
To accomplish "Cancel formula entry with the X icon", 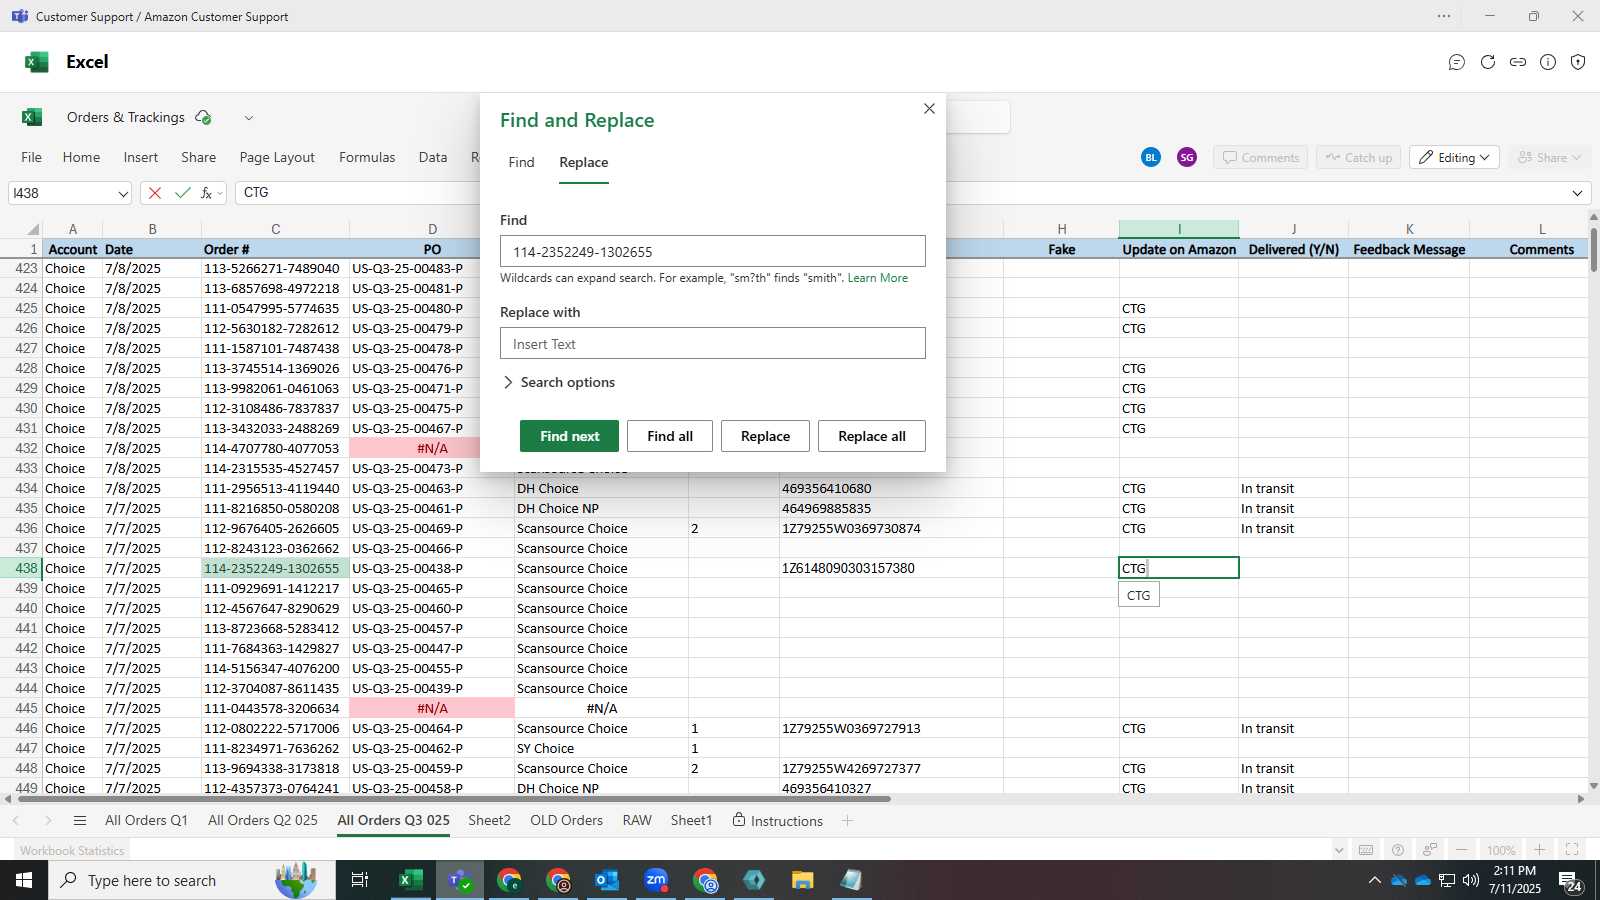I will (x=155, y=193).
